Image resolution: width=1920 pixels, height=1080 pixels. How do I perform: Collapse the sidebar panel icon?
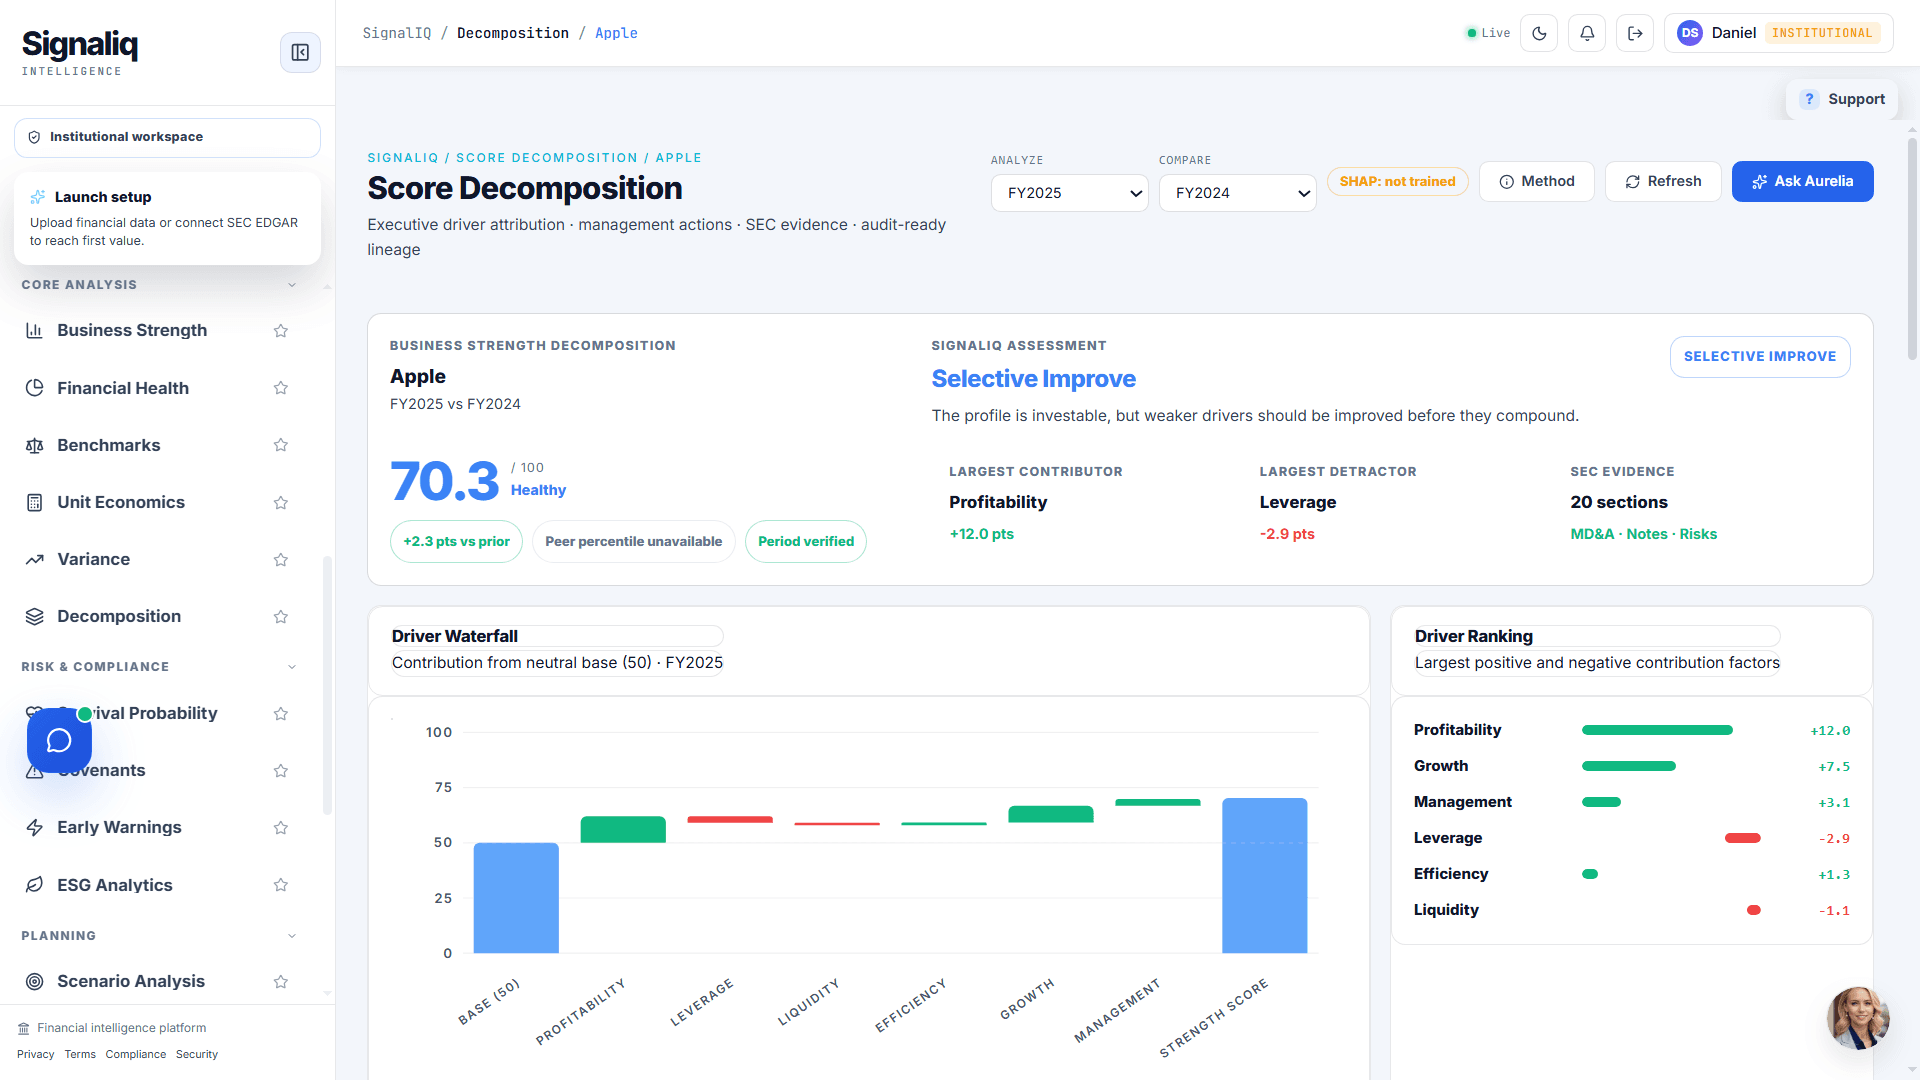pos(300,53)
